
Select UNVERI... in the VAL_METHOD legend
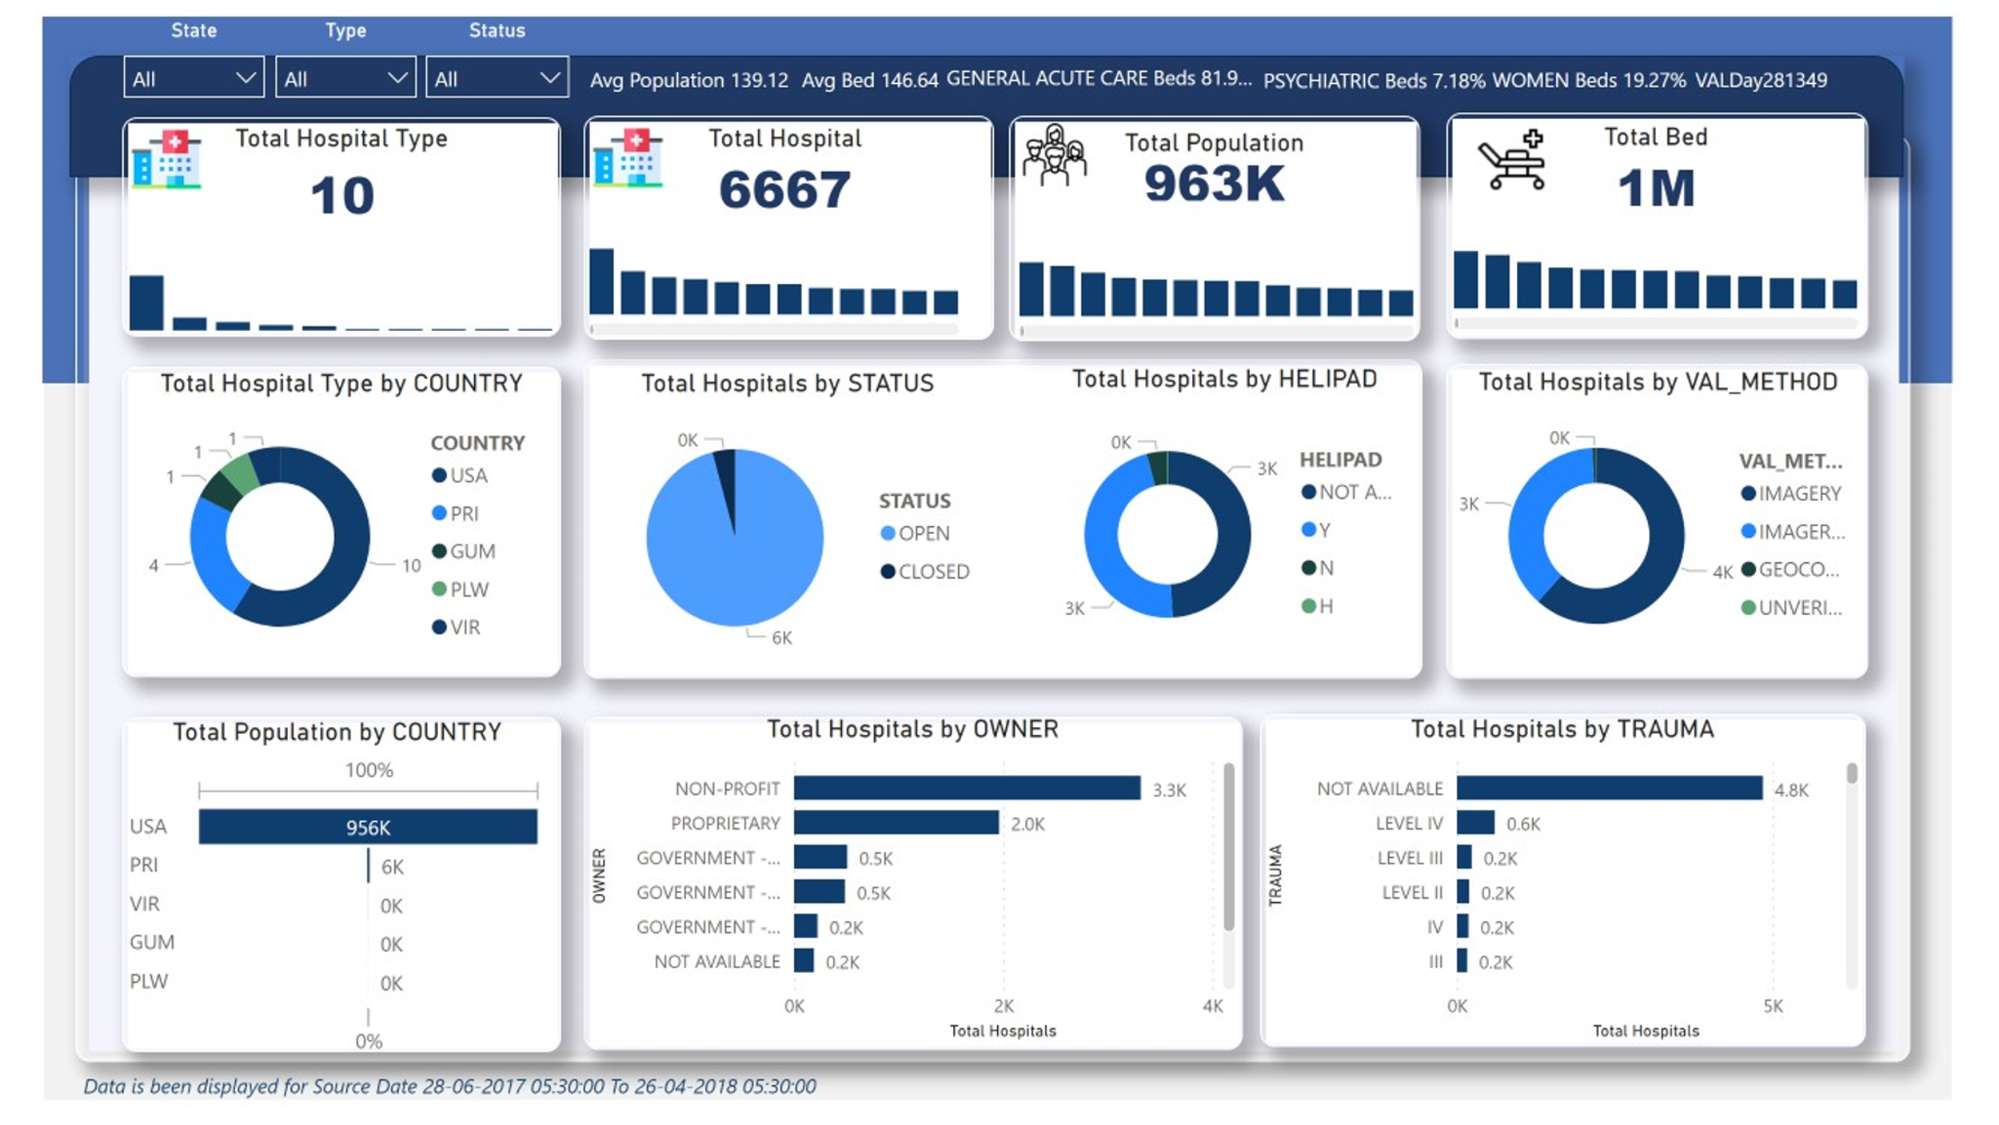(x=1791, y=607)
